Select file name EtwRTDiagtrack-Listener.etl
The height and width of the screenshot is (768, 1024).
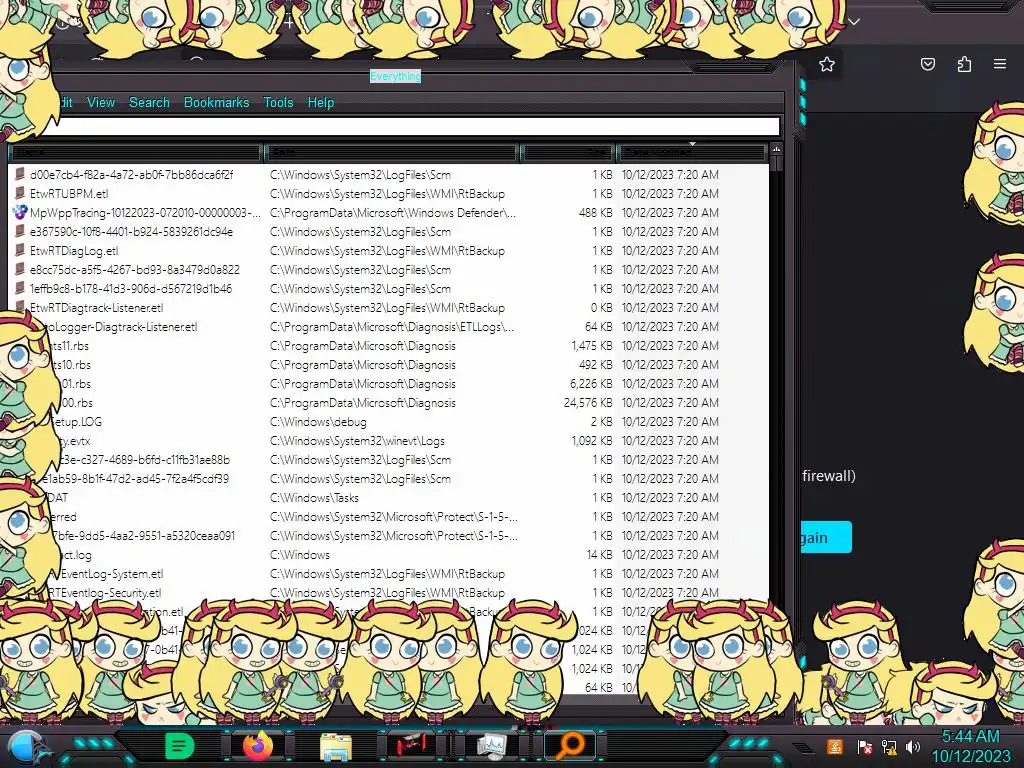[x=97, y=308]
